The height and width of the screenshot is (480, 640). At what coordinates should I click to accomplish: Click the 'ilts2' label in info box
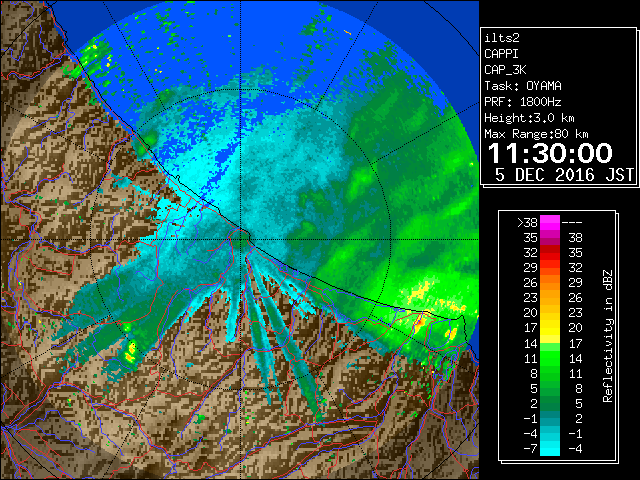tap(502, 38)
